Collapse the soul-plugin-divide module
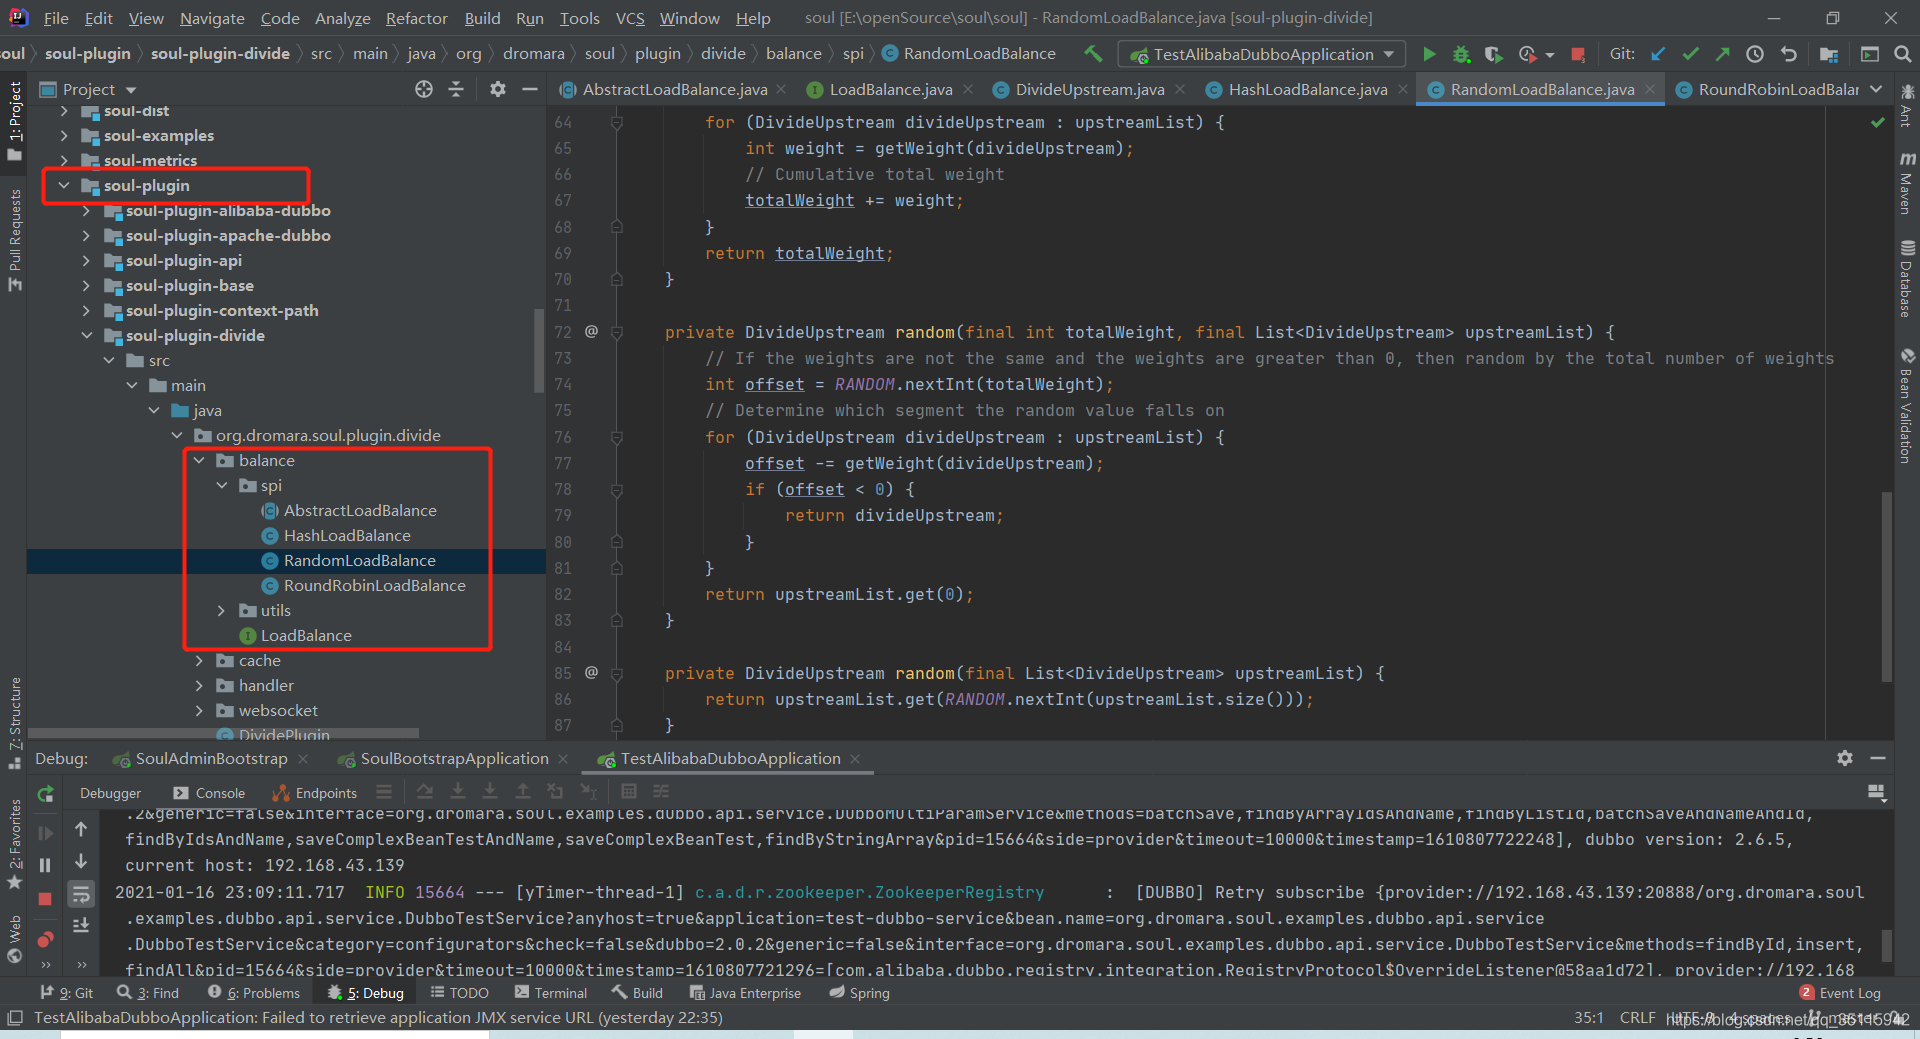1920x1039 pixels. [x=86, y=335]
